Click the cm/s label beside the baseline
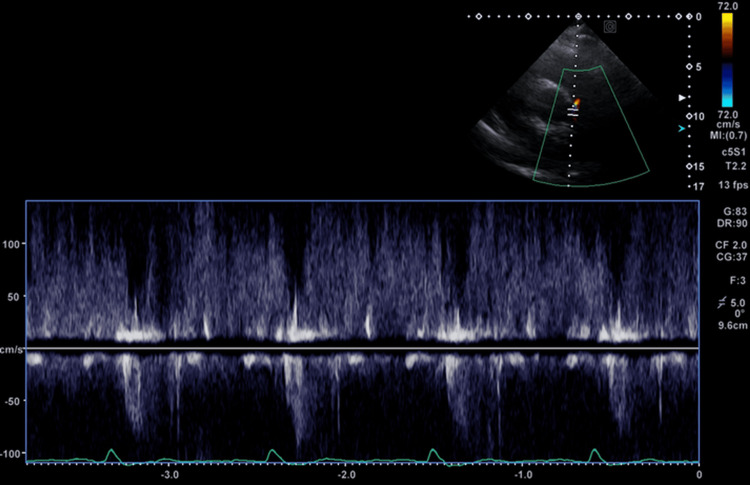This screenshot has width=750, height=485. (x=11, y=350)
